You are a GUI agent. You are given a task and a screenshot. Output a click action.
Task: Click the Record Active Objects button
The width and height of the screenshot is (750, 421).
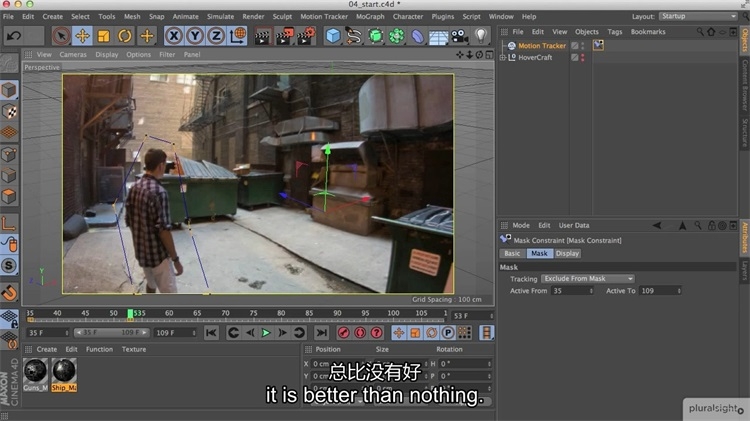pos(343,332)
